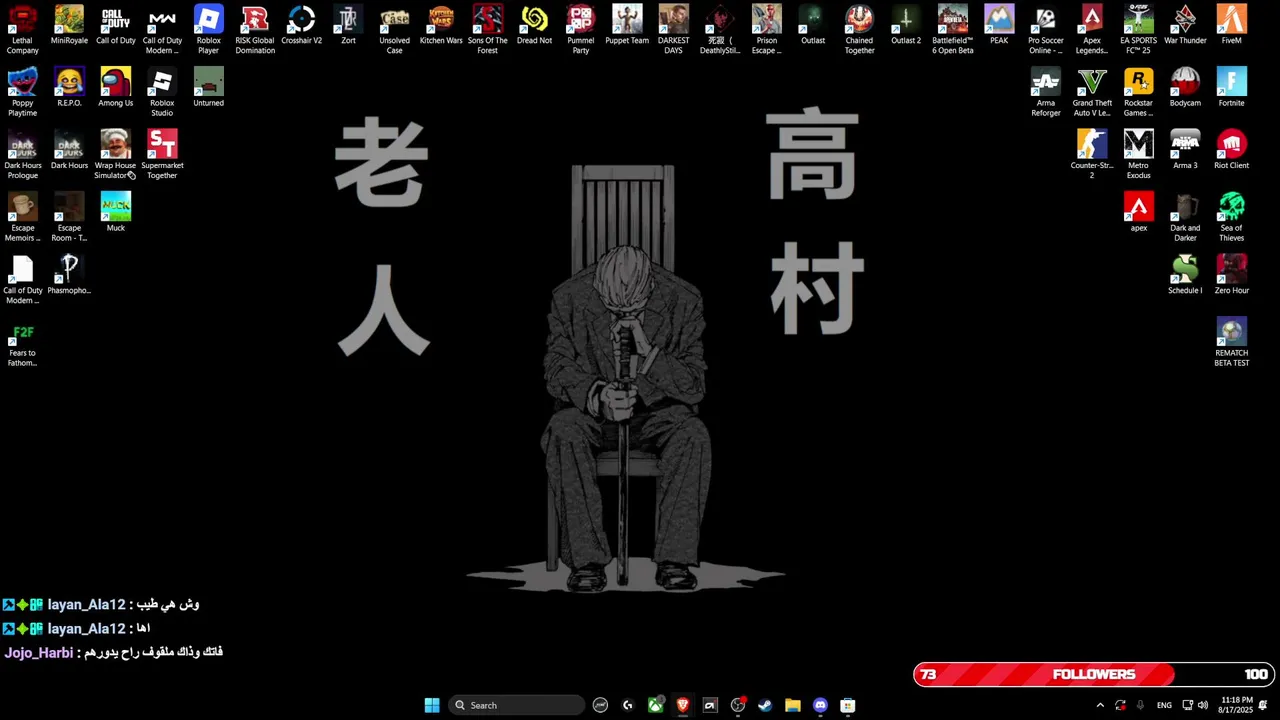The width and height of the screenshot is (1280, 720).
Task: Select the Unturned shortcut
Action: pyautogui.click(x=208, y=87)
